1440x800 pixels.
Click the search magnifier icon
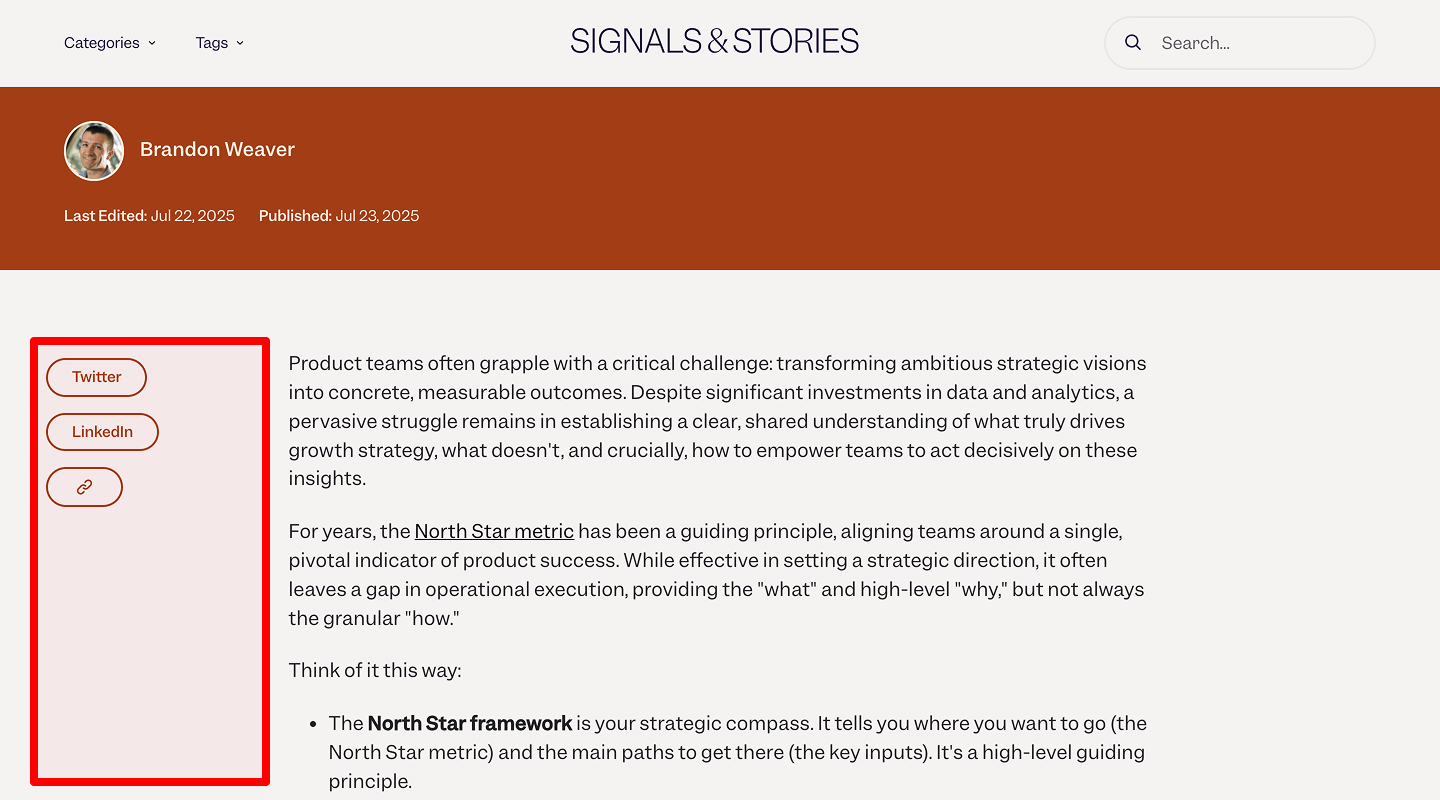tap(1133, 43)
